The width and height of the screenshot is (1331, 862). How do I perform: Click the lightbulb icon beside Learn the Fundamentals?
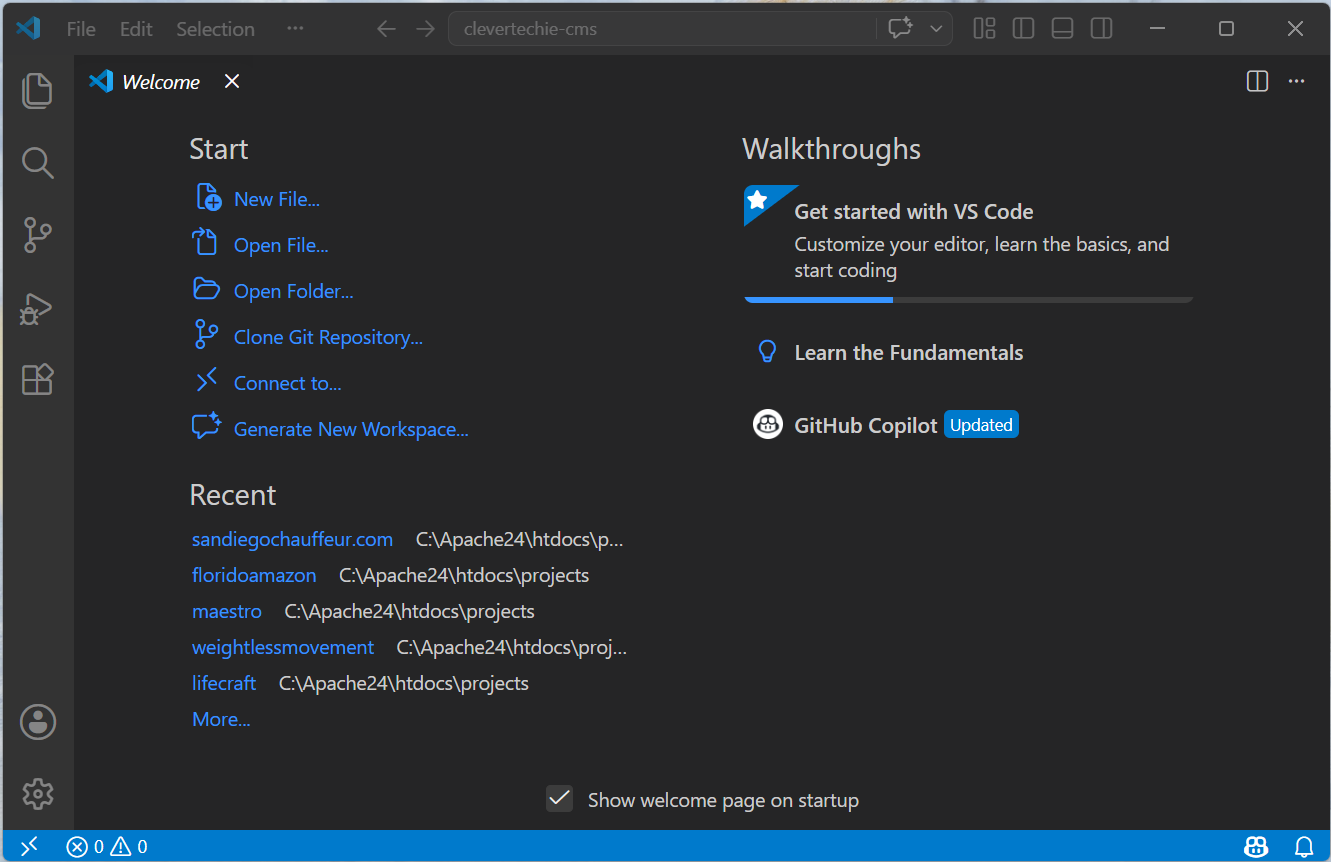767,351
